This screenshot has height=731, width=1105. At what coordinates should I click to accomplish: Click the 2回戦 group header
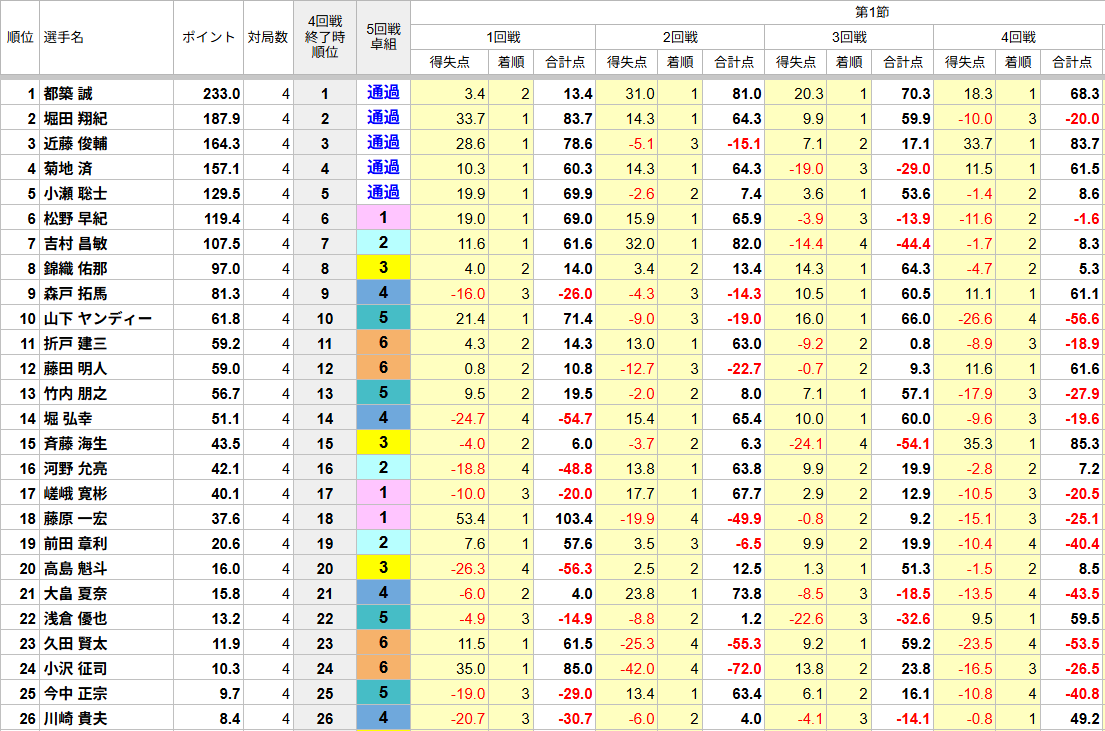[680, 37]
